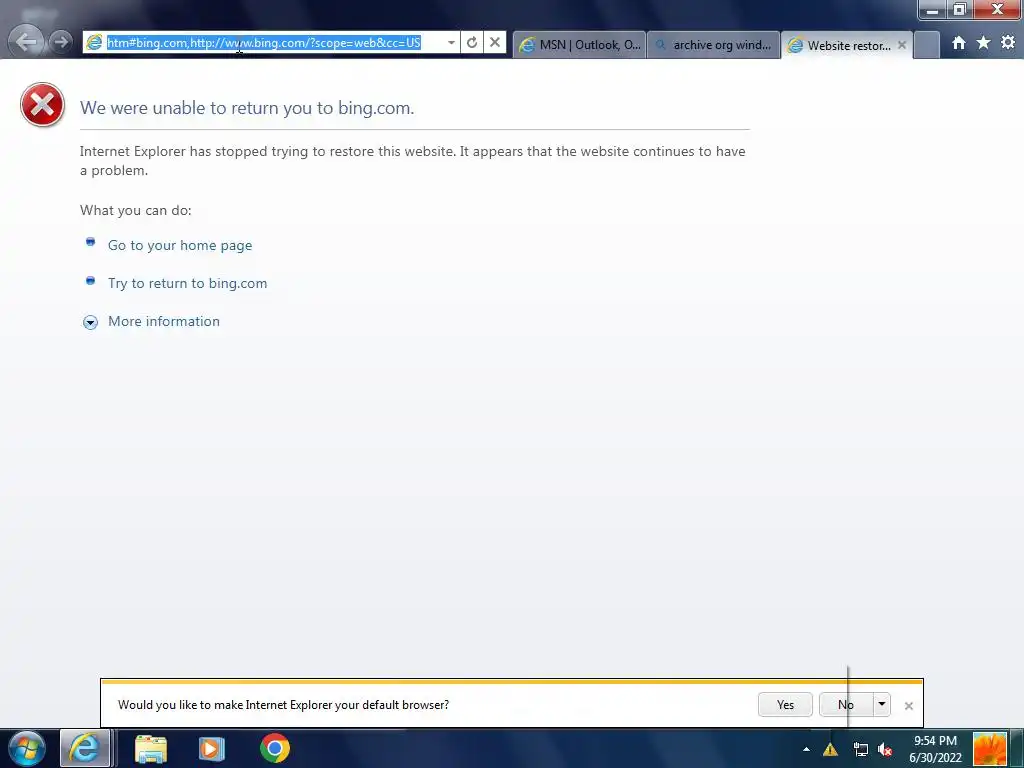Switch to the archive org wind... tab
Image resolution: width=1024 pixels, height=768 pixels.
[x=713, y=45]
